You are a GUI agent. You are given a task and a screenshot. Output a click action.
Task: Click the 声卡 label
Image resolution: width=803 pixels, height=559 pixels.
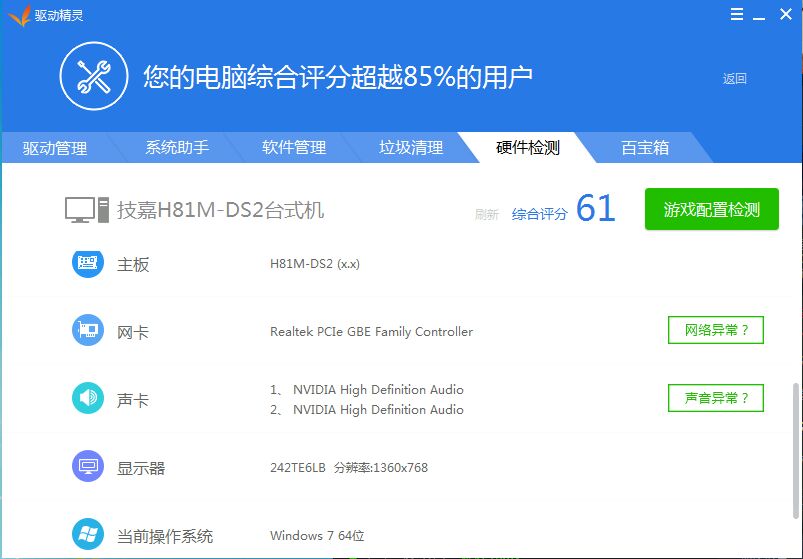pyautogui.click(x=133, y=400)
